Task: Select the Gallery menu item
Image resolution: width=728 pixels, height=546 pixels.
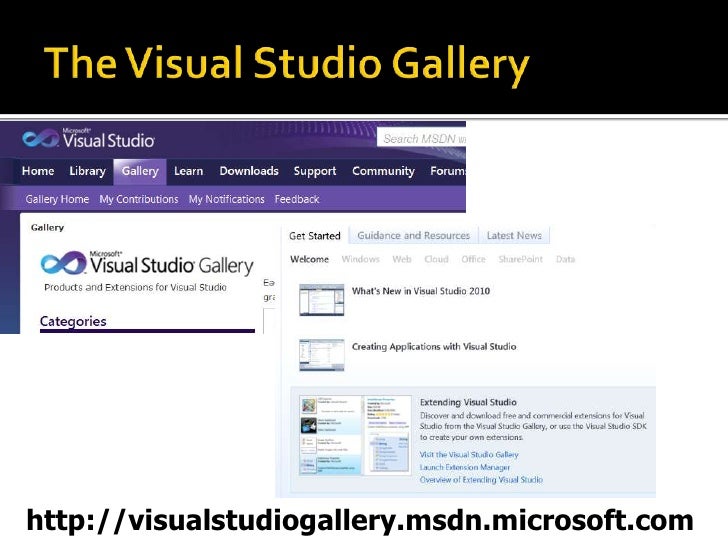Action: click(x=140, y=171)
